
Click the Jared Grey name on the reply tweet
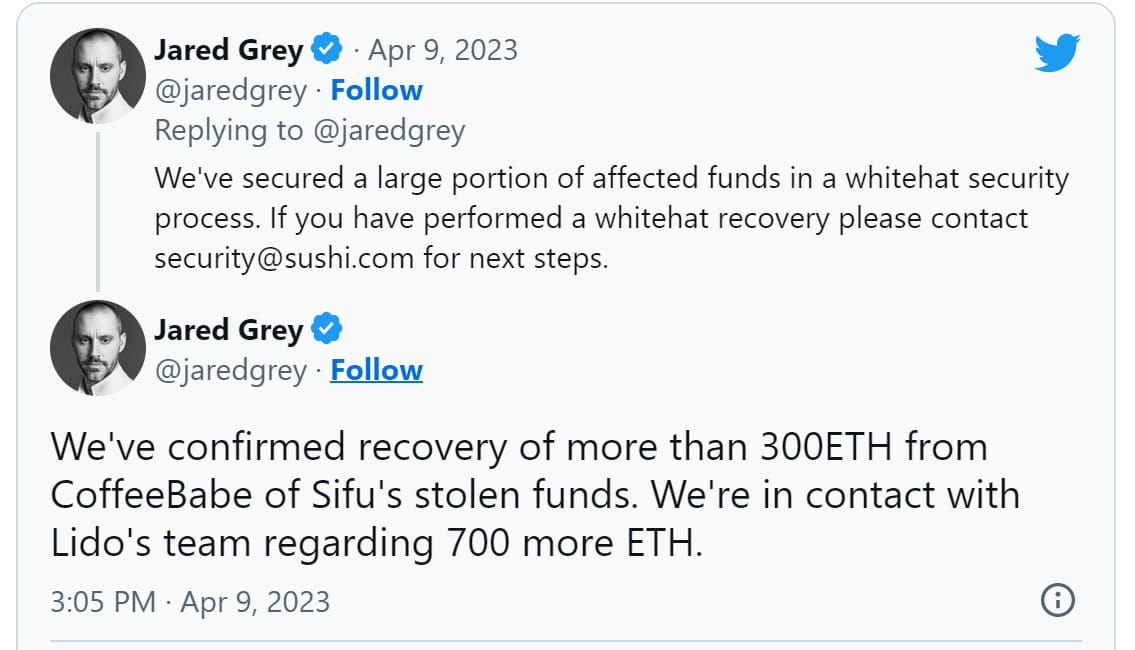click(x=228, y=50)
